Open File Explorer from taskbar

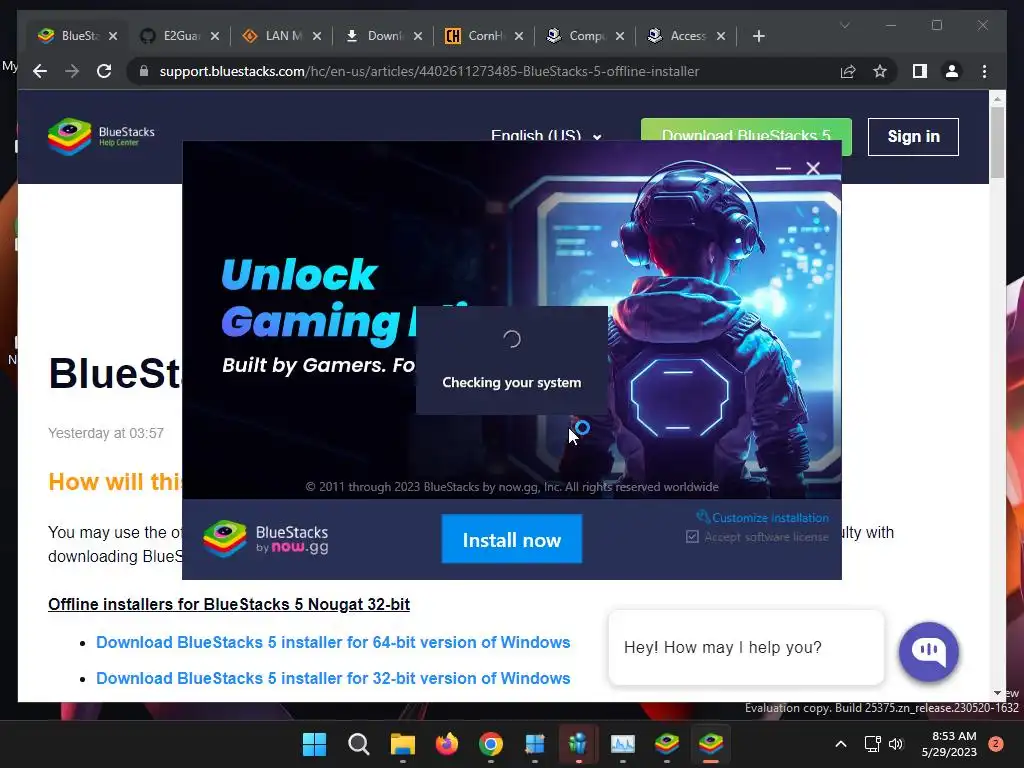(402, 743)
